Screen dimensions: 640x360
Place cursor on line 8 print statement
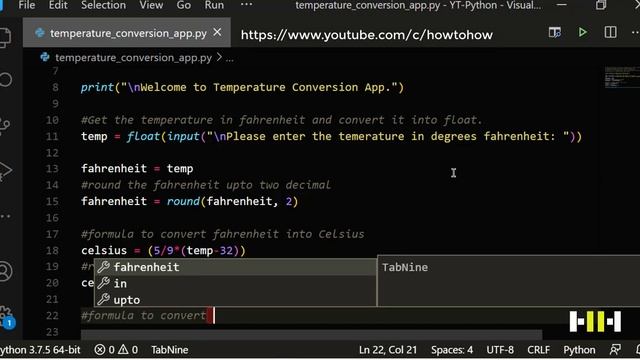[x=242, y=87]
